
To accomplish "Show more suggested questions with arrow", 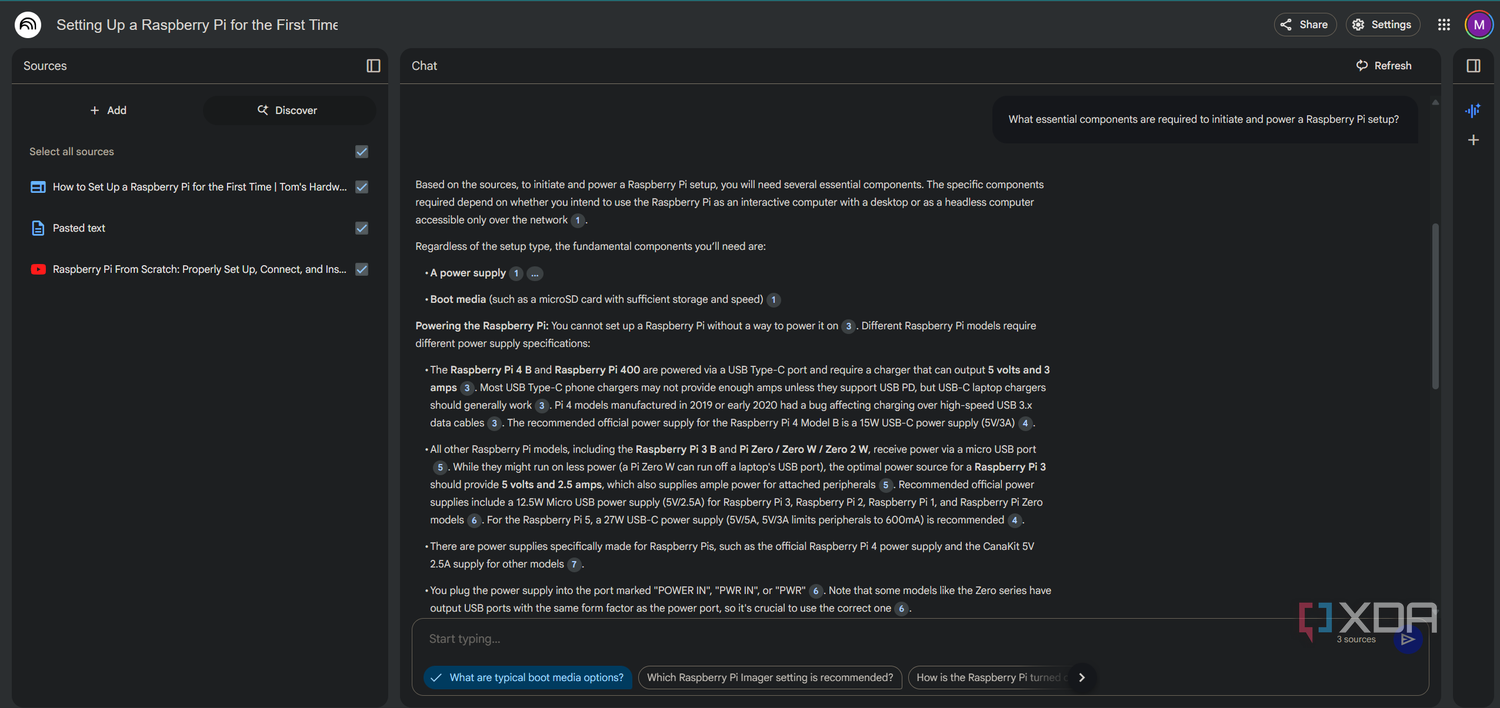I will click(1081, 677).
